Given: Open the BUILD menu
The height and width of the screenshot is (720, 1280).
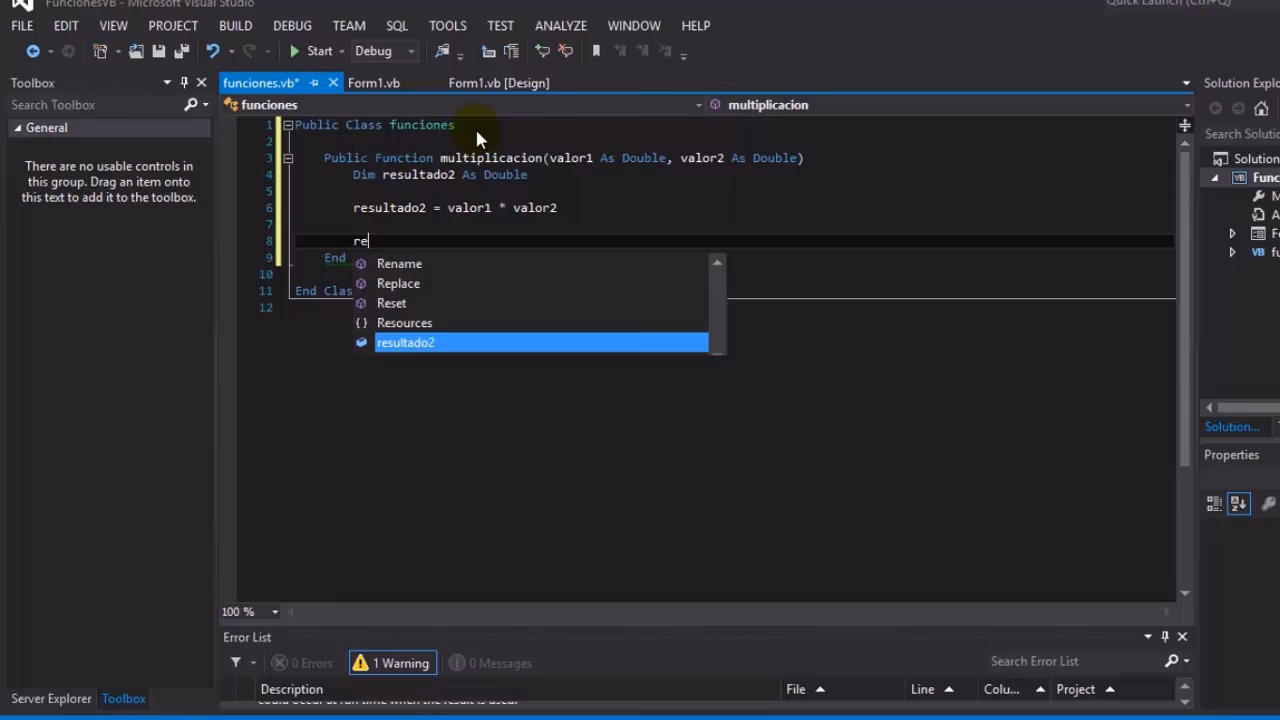Looking at the screenshot, I should coord(235,25).
